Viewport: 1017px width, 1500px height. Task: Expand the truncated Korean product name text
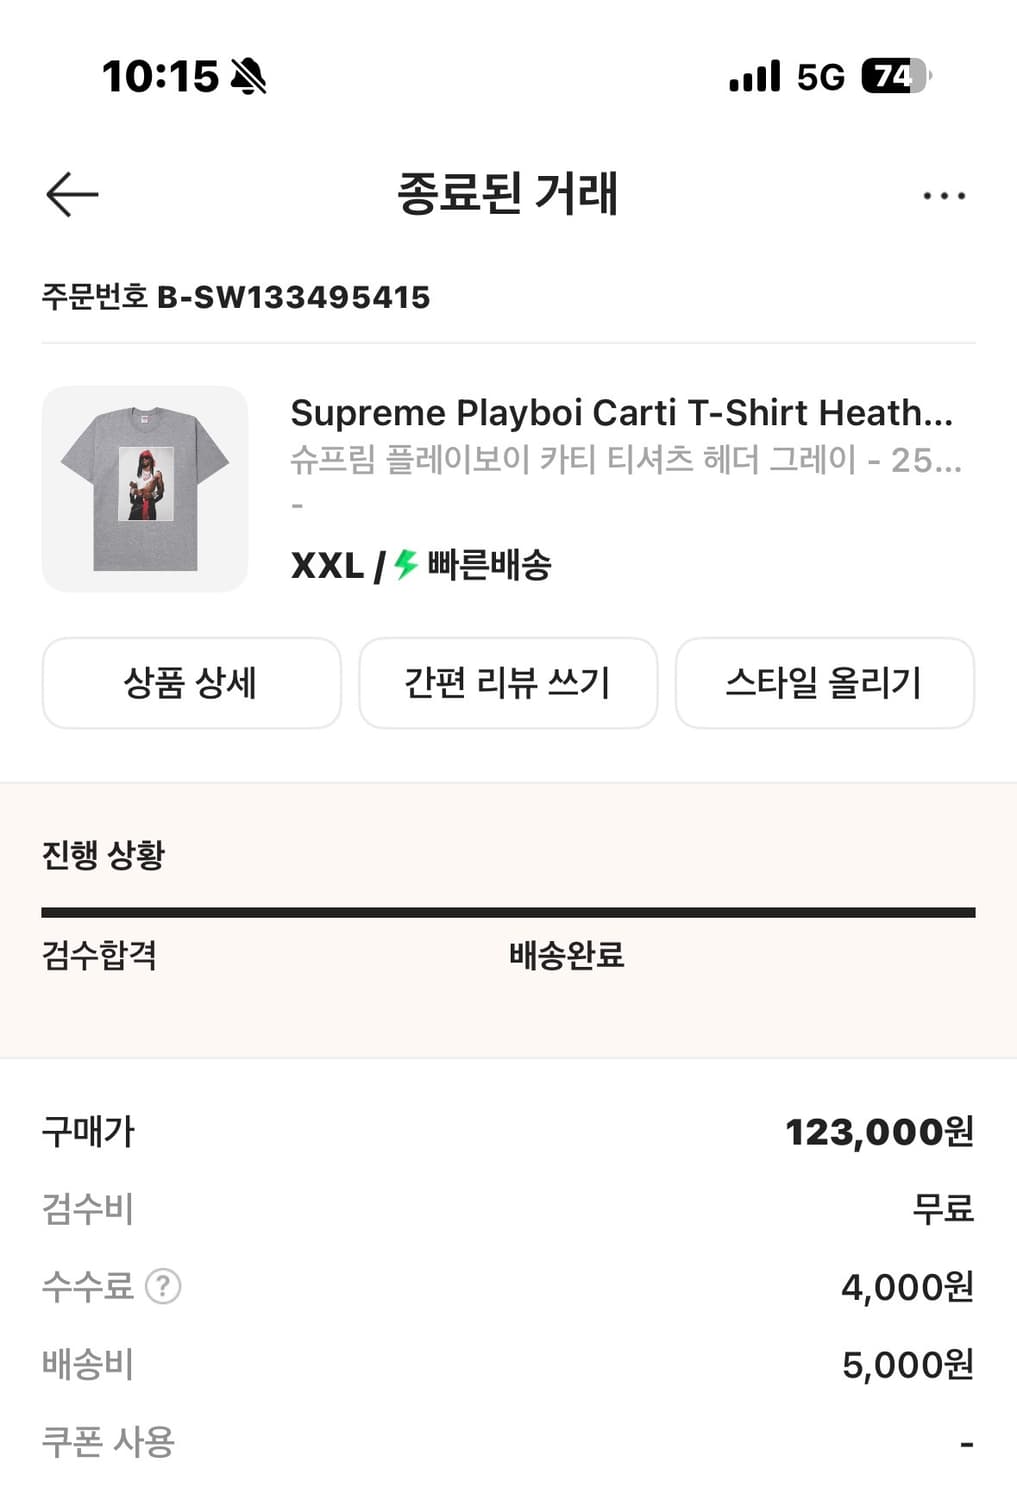(626, 463)
